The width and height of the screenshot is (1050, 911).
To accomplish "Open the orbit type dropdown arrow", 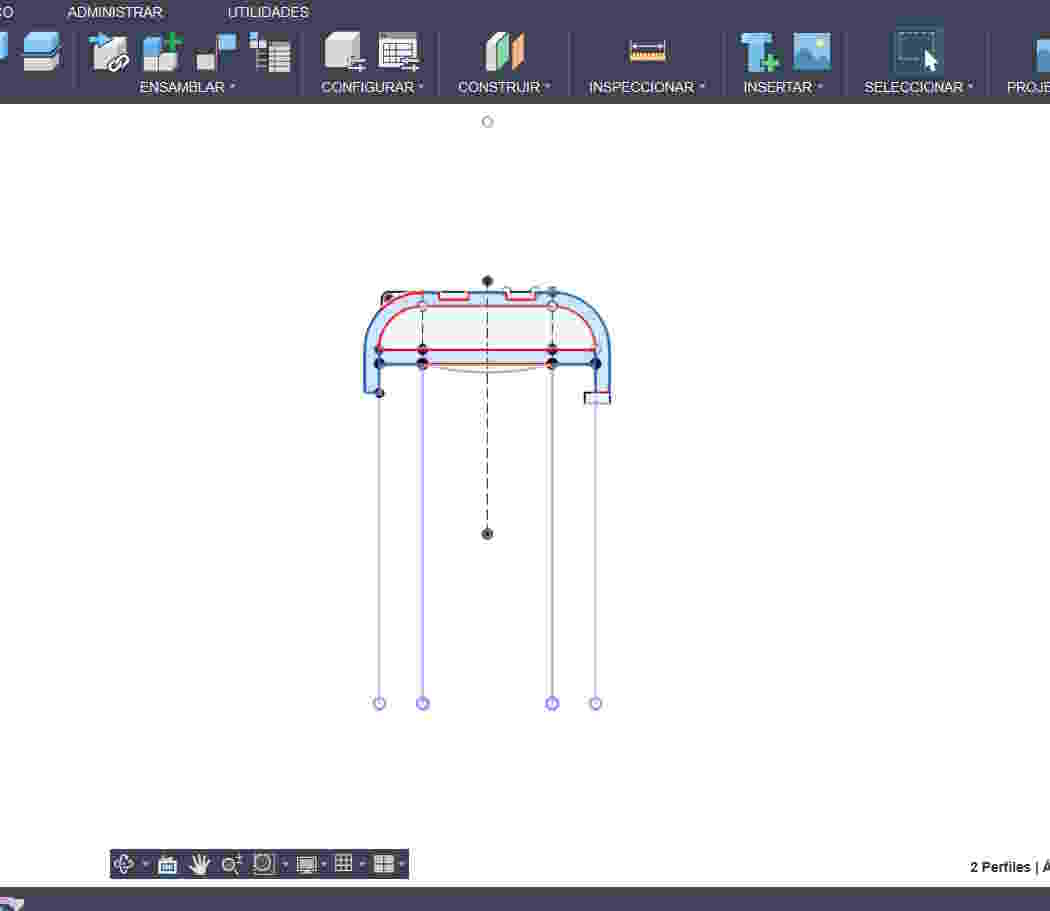I will point(145,865).
